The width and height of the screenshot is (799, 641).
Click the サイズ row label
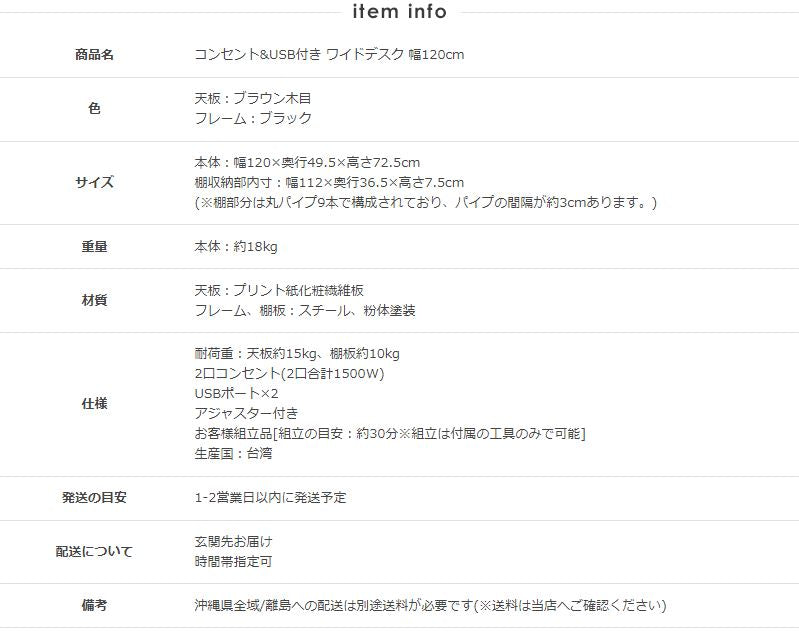coord(94,183)
